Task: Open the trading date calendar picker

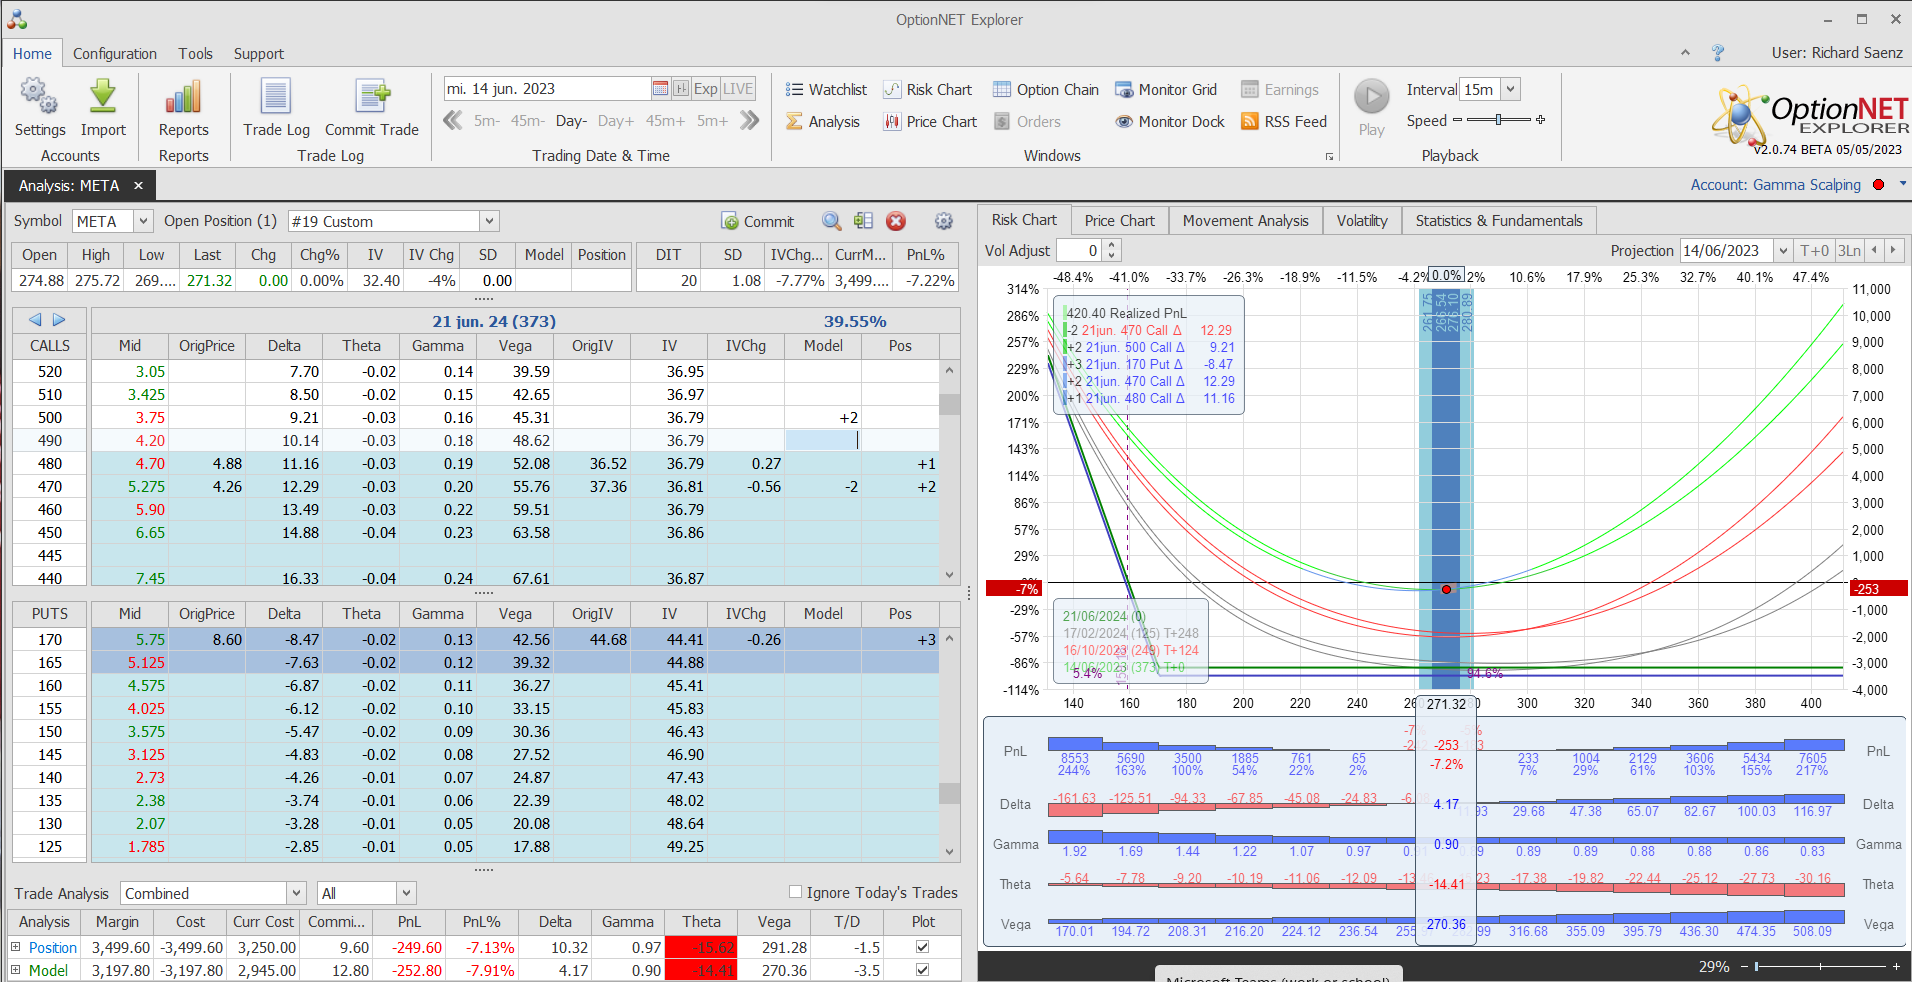Action: (x=660, y=89)
